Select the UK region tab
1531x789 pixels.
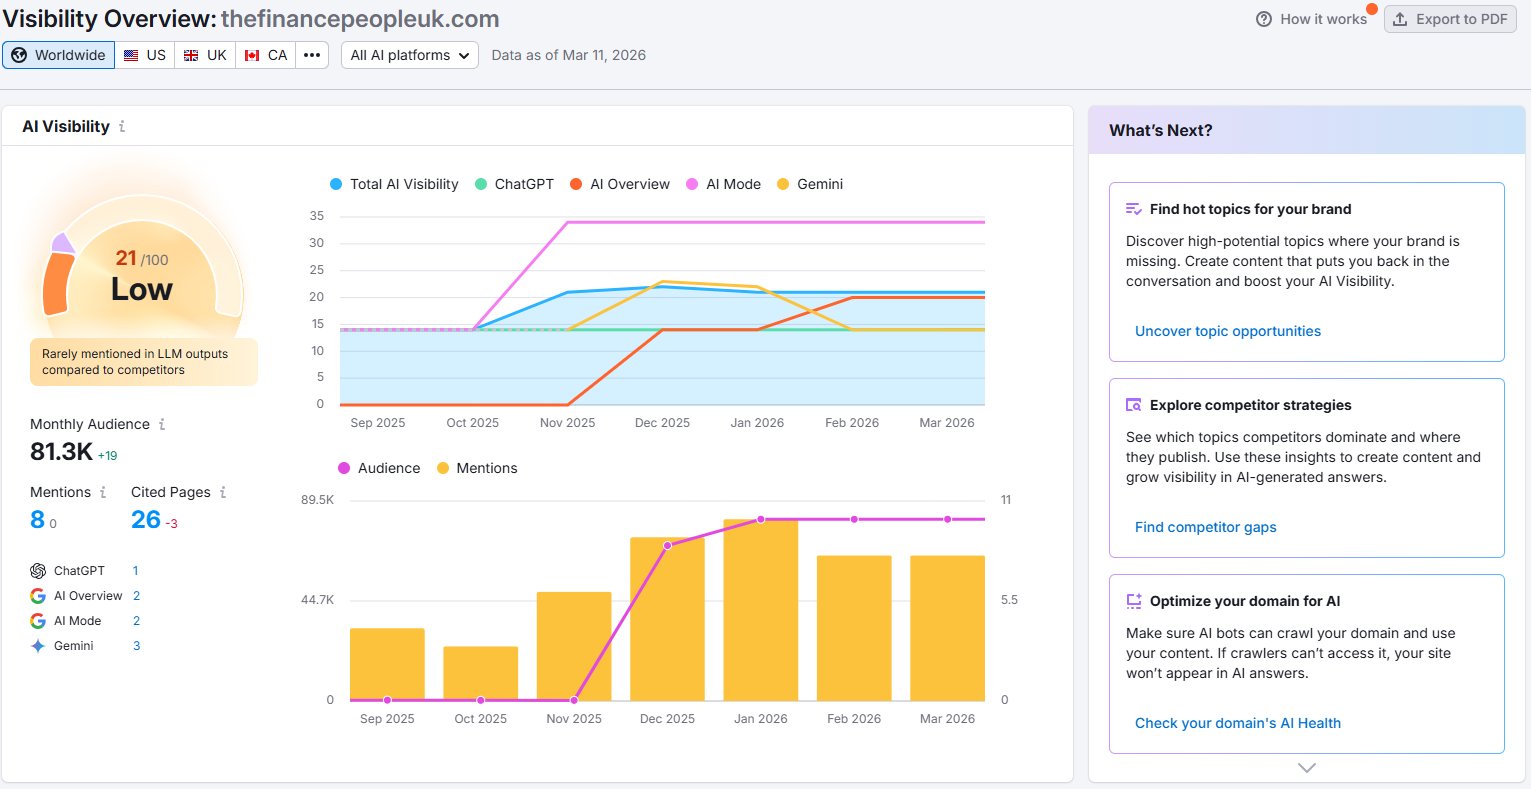coord(205,55)
